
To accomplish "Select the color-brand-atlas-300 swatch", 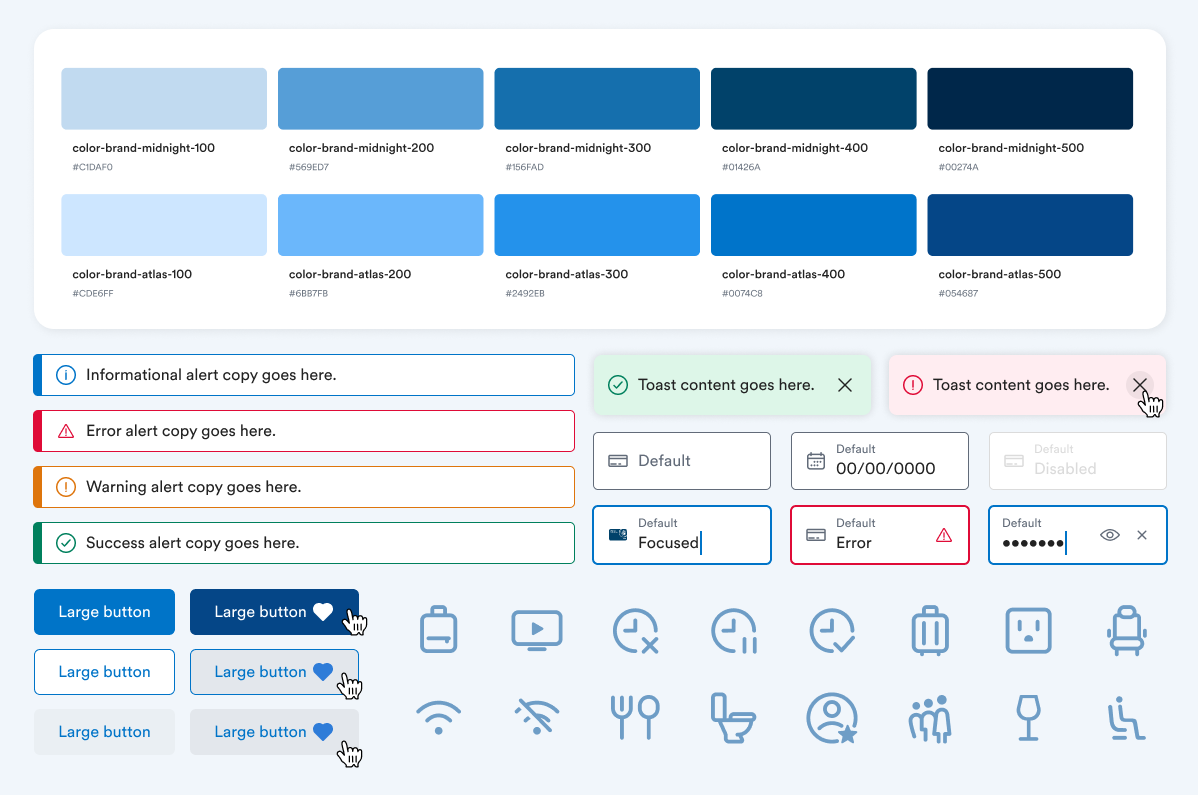I will (x=596, y=224).
